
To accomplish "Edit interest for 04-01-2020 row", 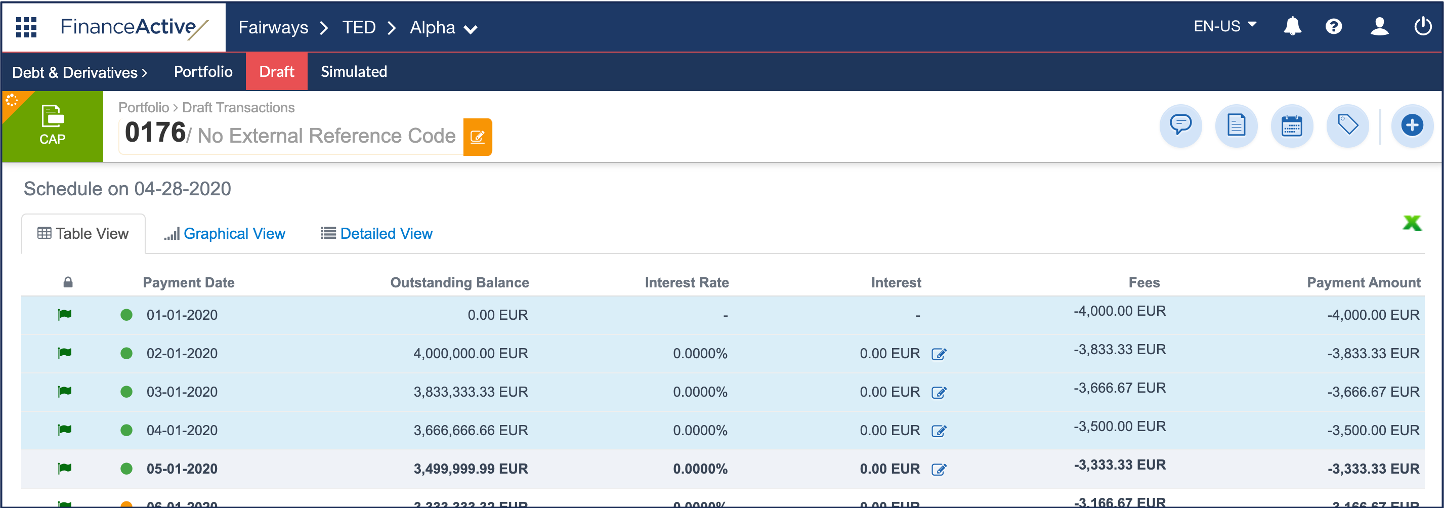I will 939,431.
